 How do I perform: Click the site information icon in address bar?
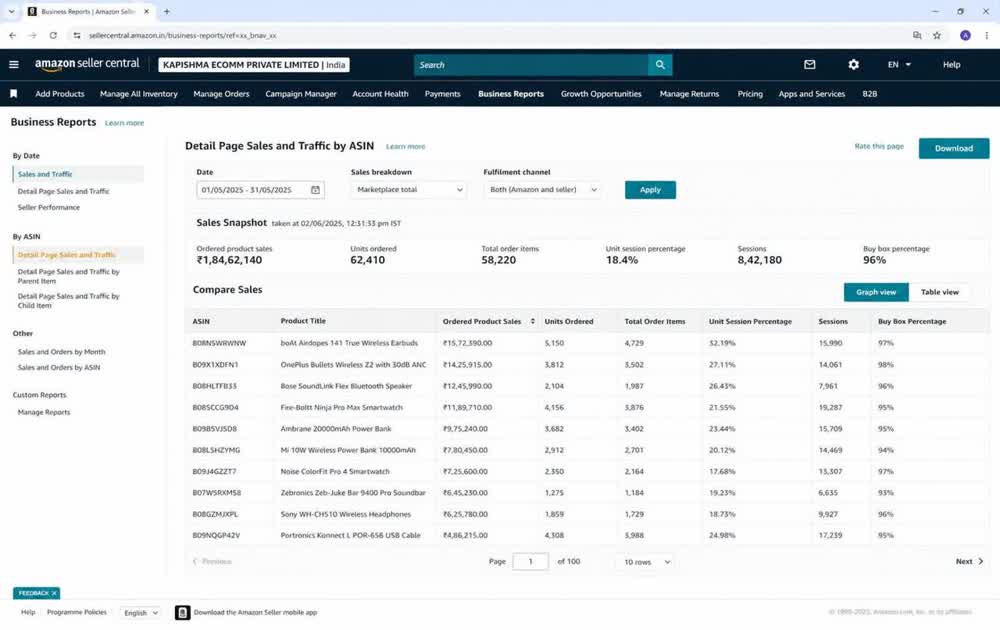pos(77,36)
